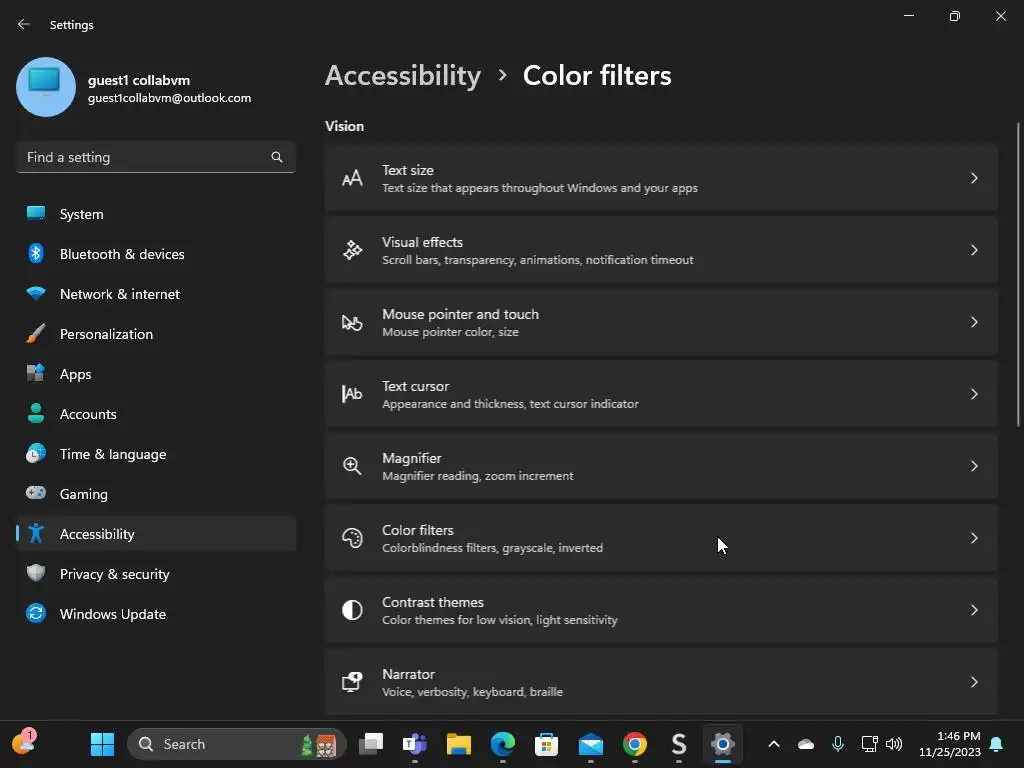This screenshot has height=768, width=1024.
Task: Open Microsoft Edge from the taskbar
Action: pyautogui.click(x=502, y=744)
